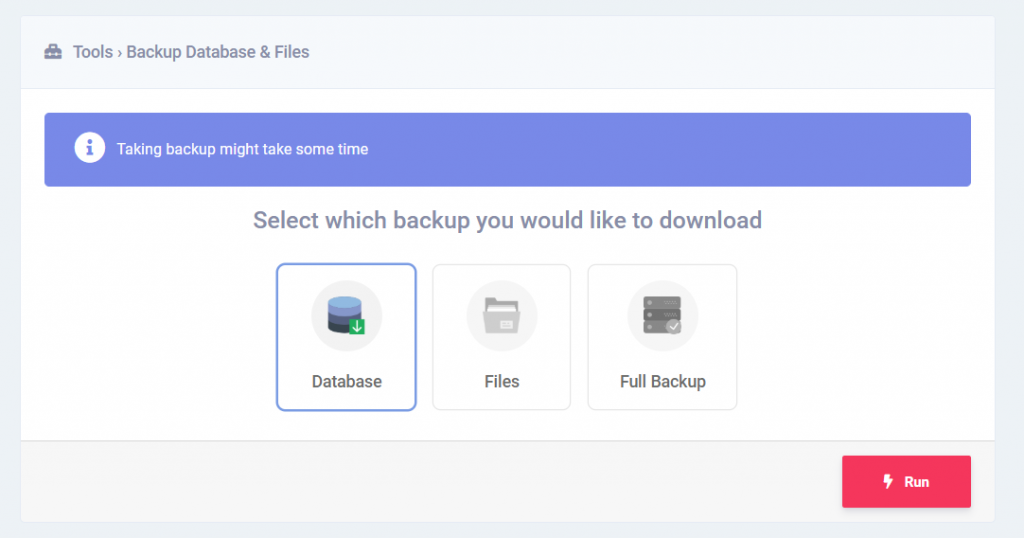Click the toolbox icon in the breadcrumb
The image size is (1024, 538).
[x=53, y=52]
